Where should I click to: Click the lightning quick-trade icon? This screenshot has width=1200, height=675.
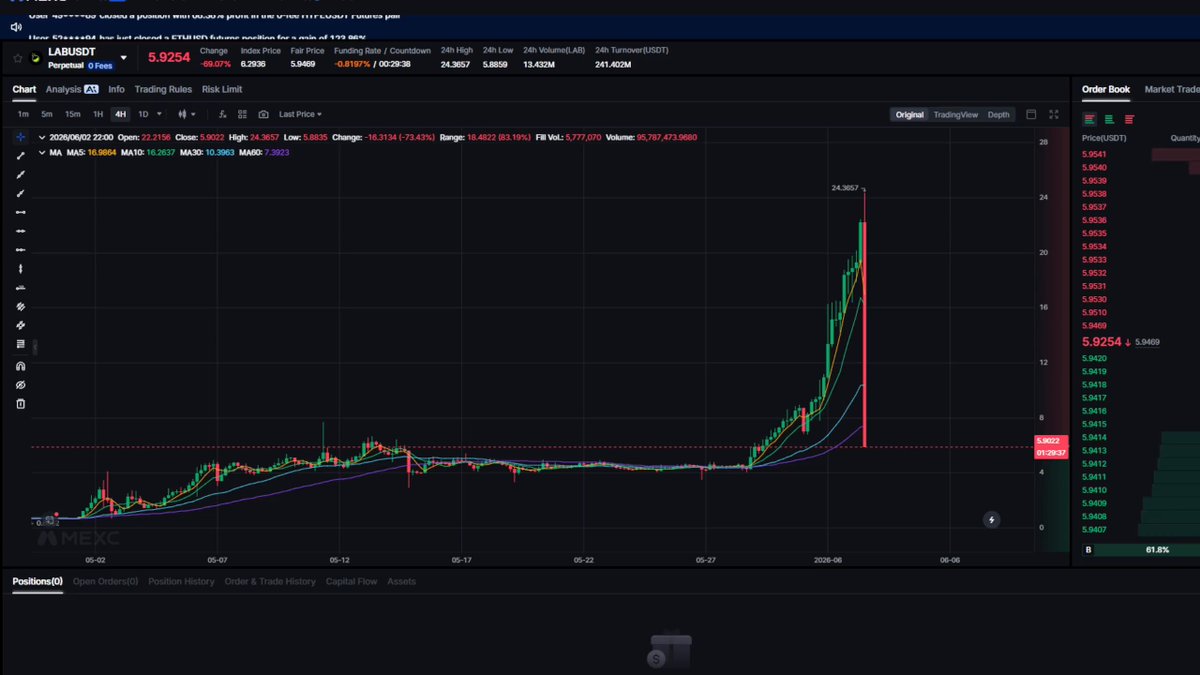tap(992, 520)
